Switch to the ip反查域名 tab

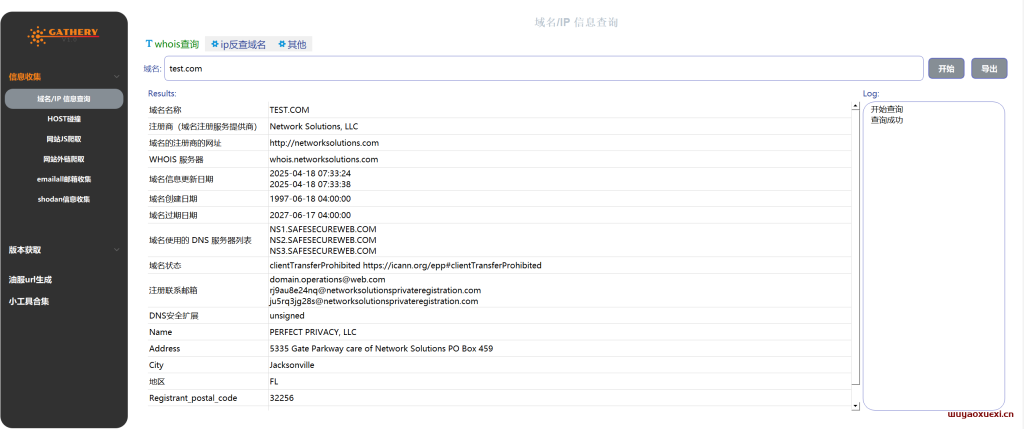(238, 44)
